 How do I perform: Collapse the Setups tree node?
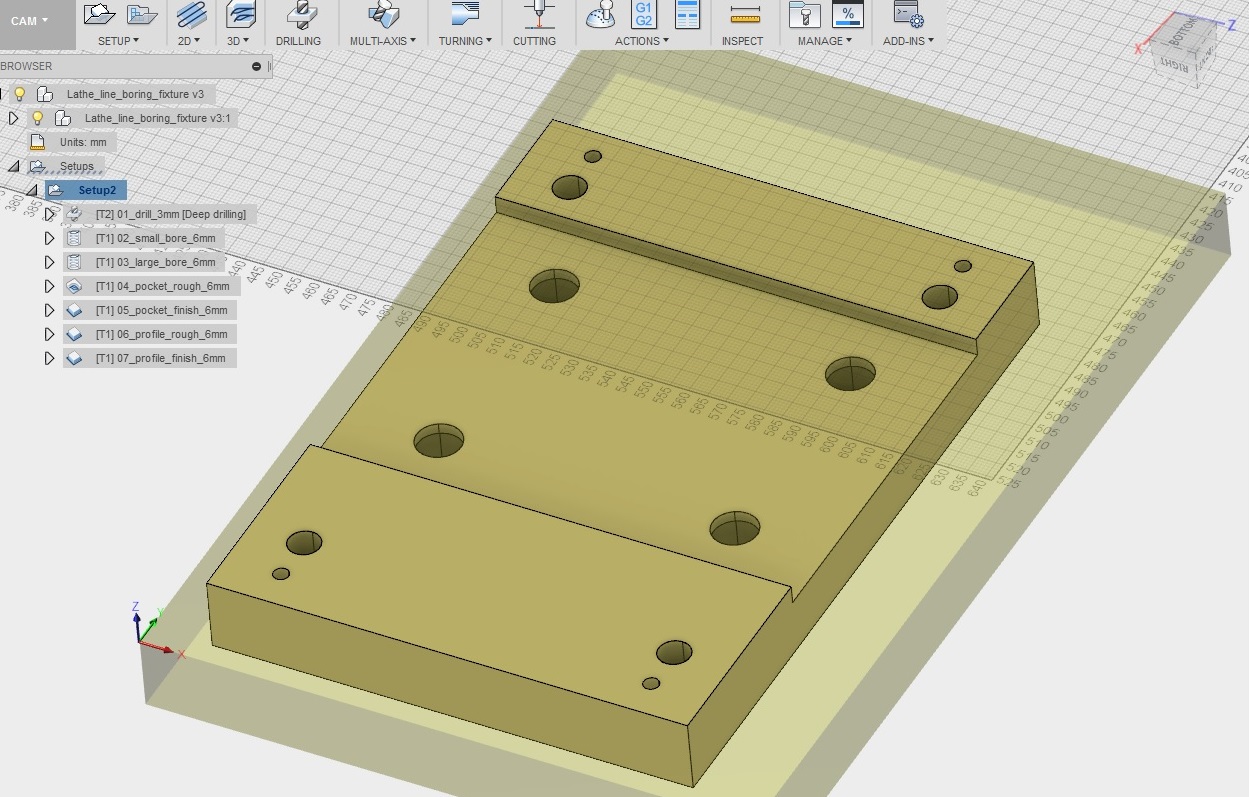[14, 166]
